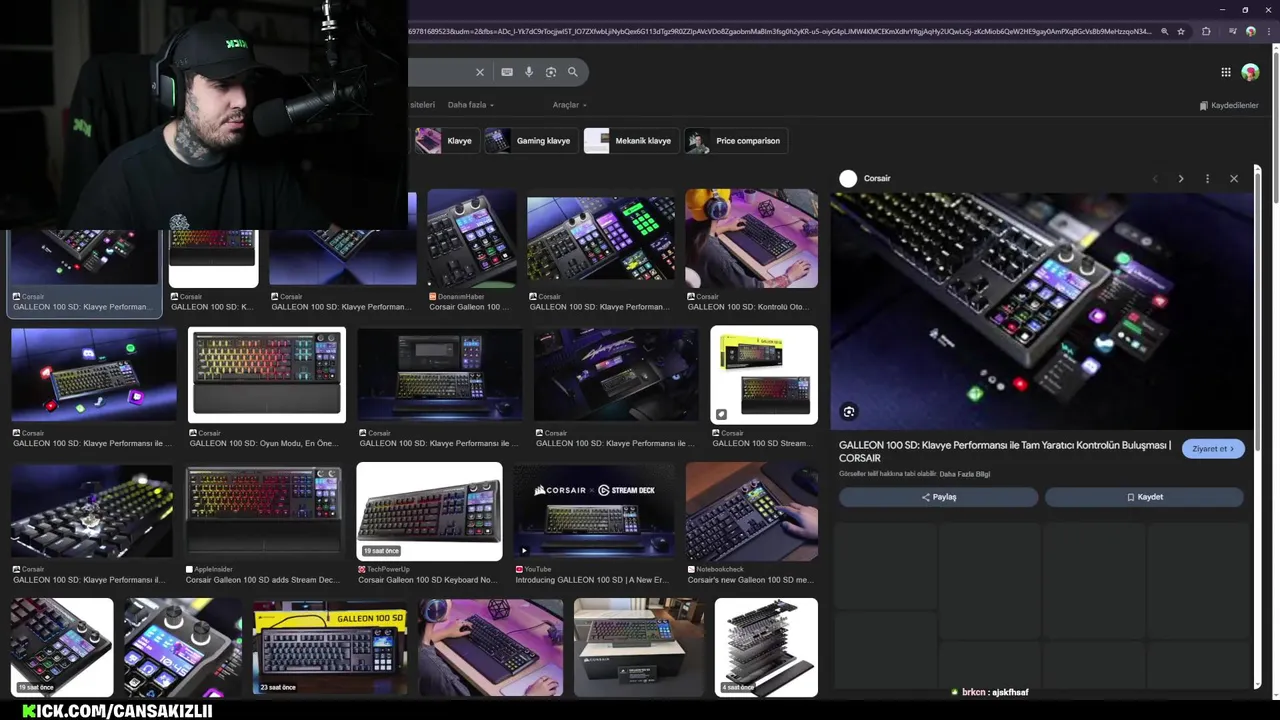Open Daha Fazla Bilgi copyright link

pyautogui.click(x=965, y=474)
